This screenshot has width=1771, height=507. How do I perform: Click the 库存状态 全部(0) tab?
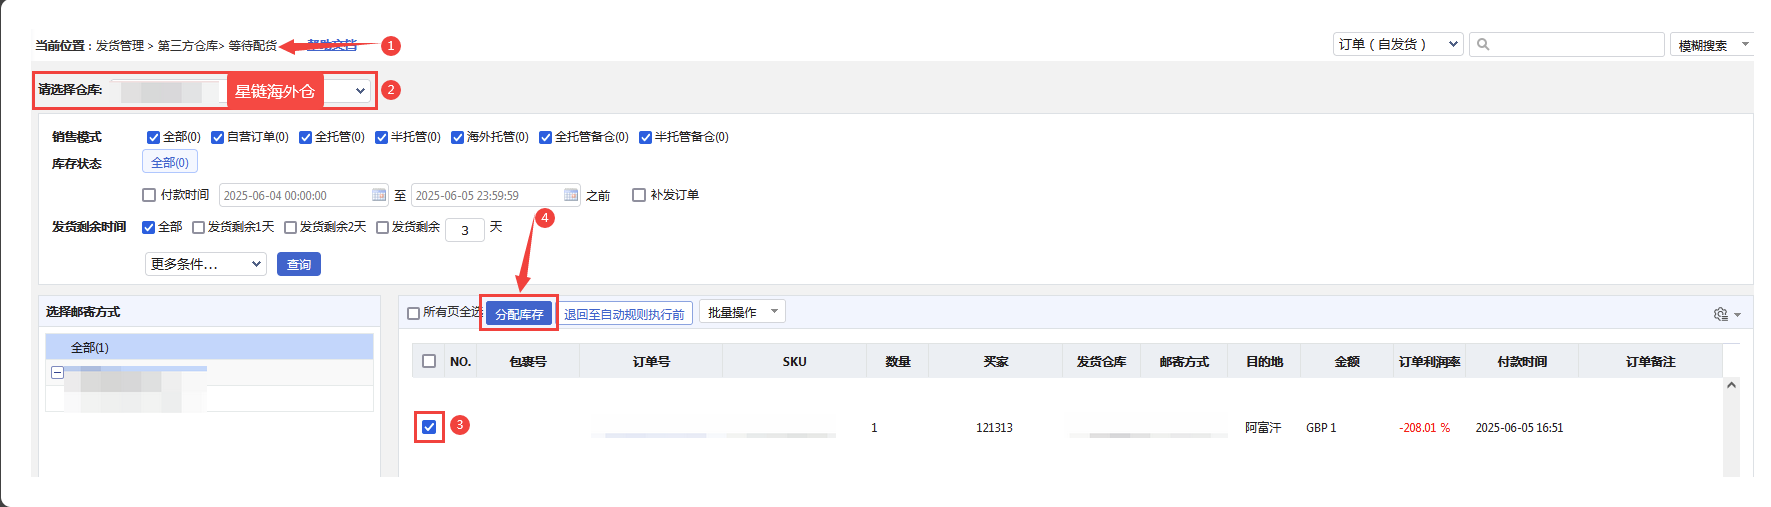click(x=169, y=162)
